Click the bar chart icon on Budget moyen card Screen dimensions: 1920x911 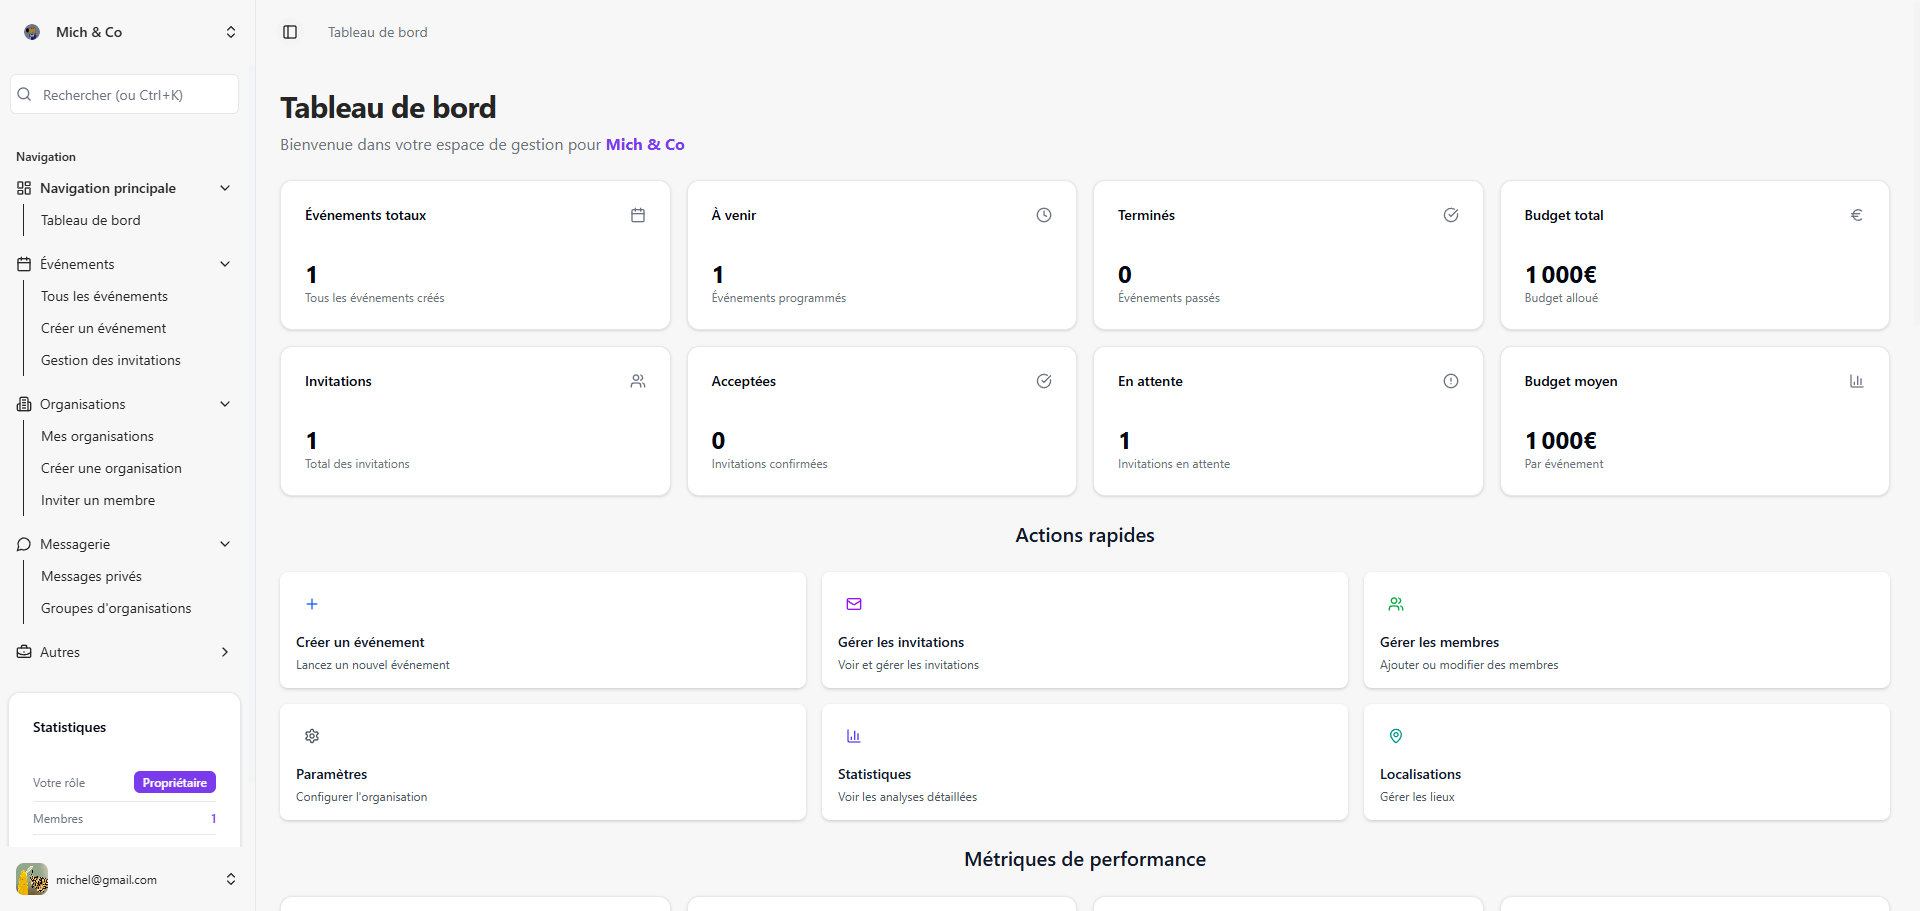[x=1857, y=381]
